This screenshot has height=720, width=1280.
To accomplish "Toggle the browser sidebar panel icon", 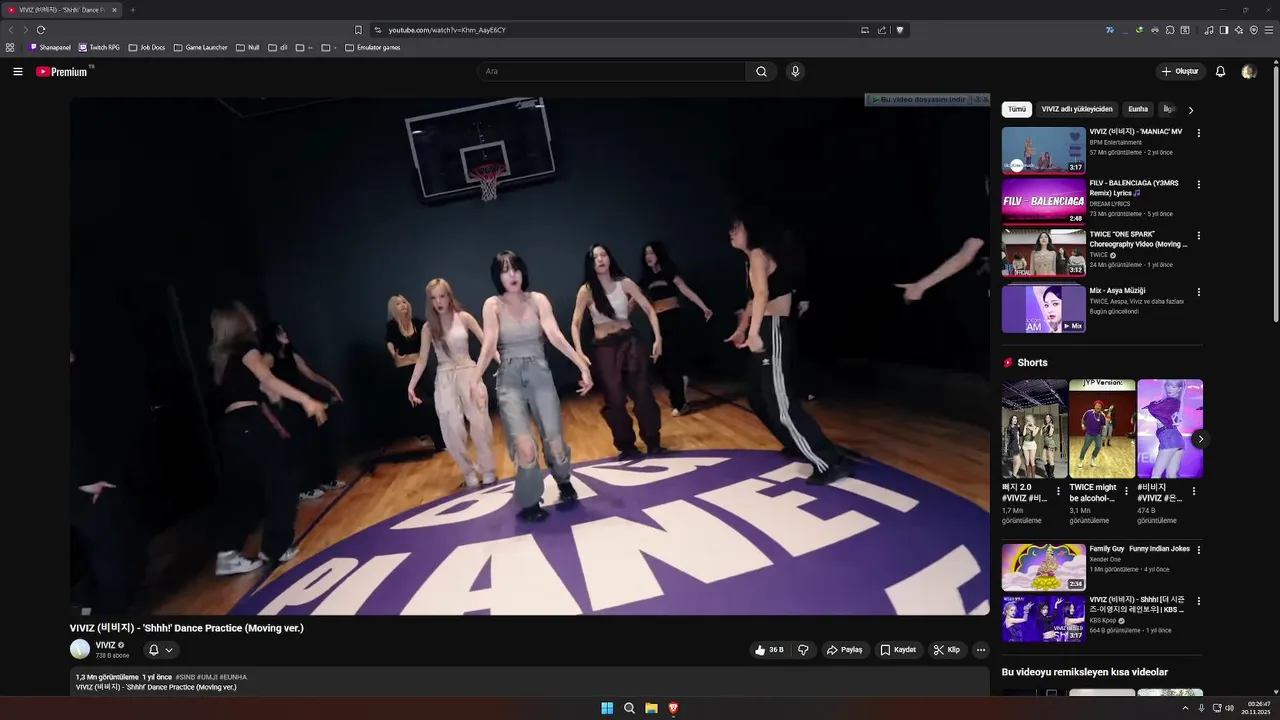I will pyautogui.click(x=1223, y=30).
